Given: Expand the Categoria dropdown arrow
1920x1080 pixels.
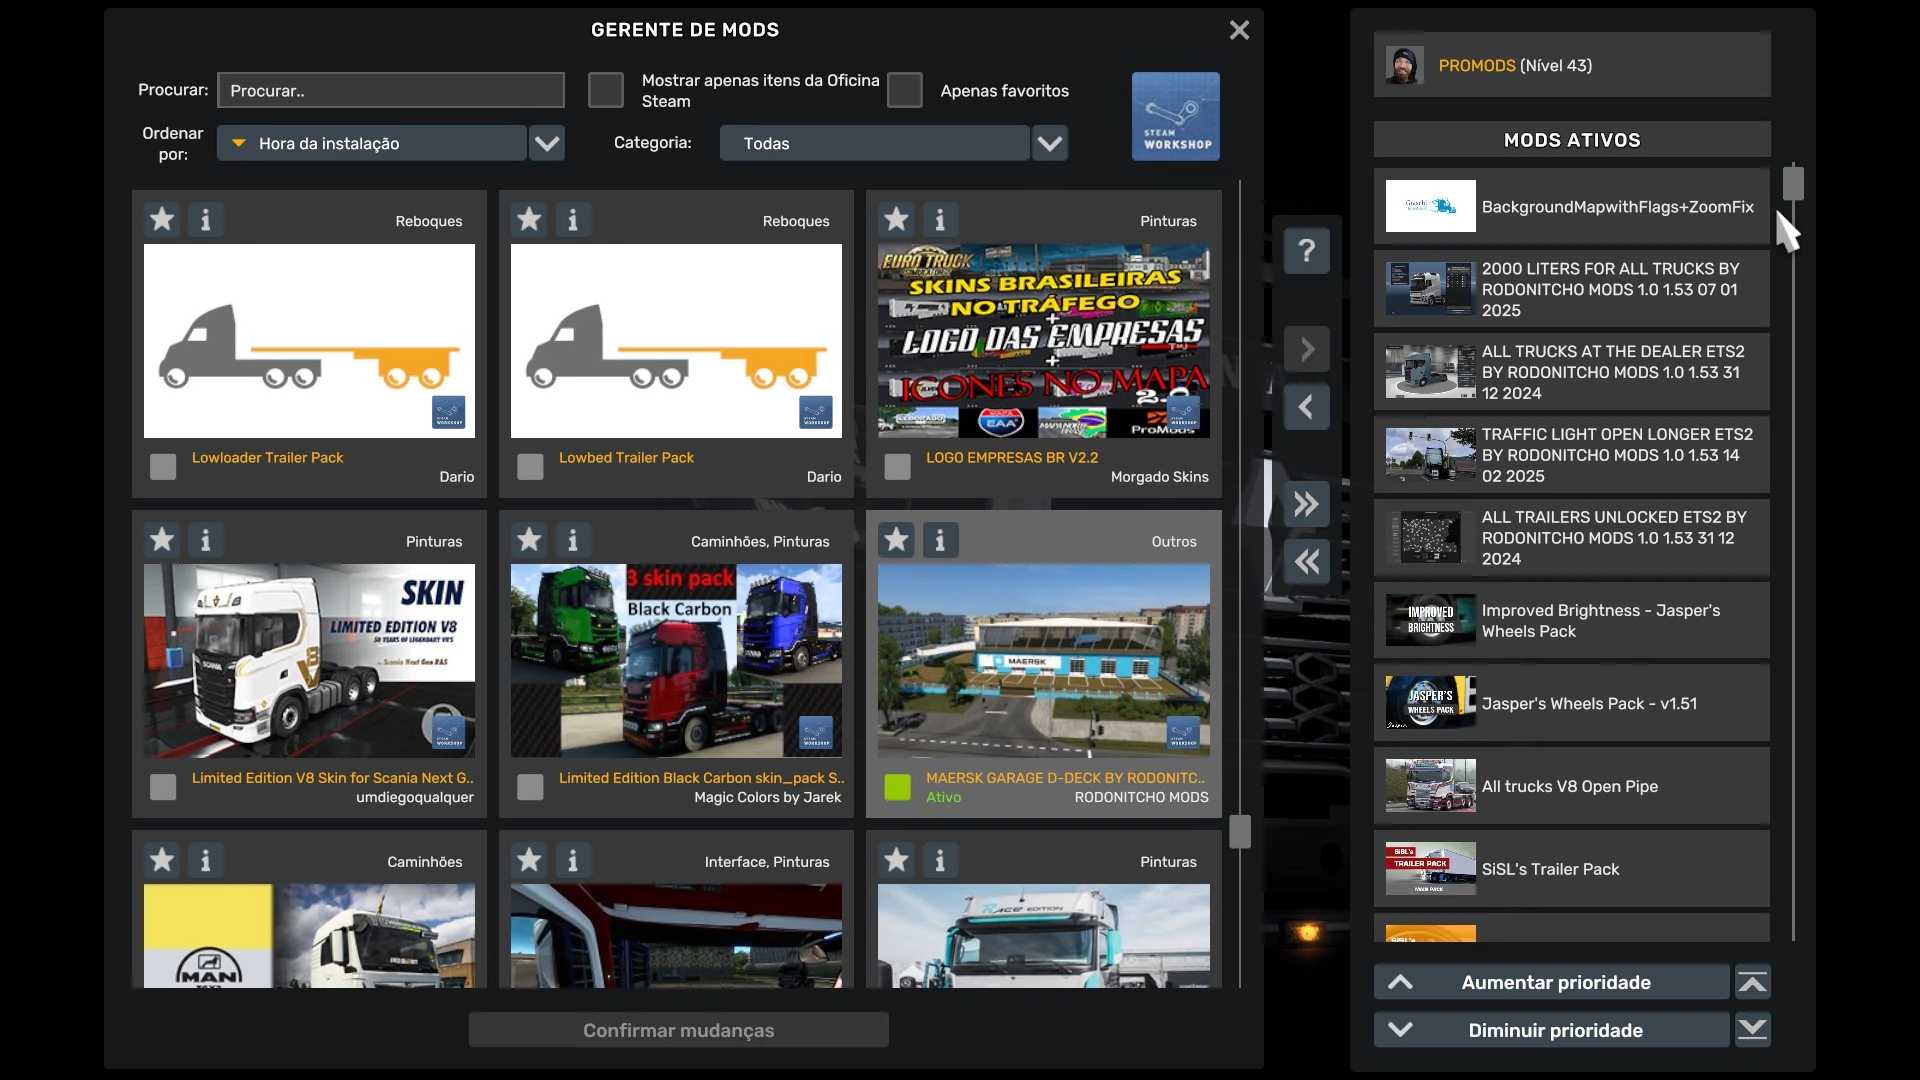Looking at the screenshot, I should (x=1049, y=143).
